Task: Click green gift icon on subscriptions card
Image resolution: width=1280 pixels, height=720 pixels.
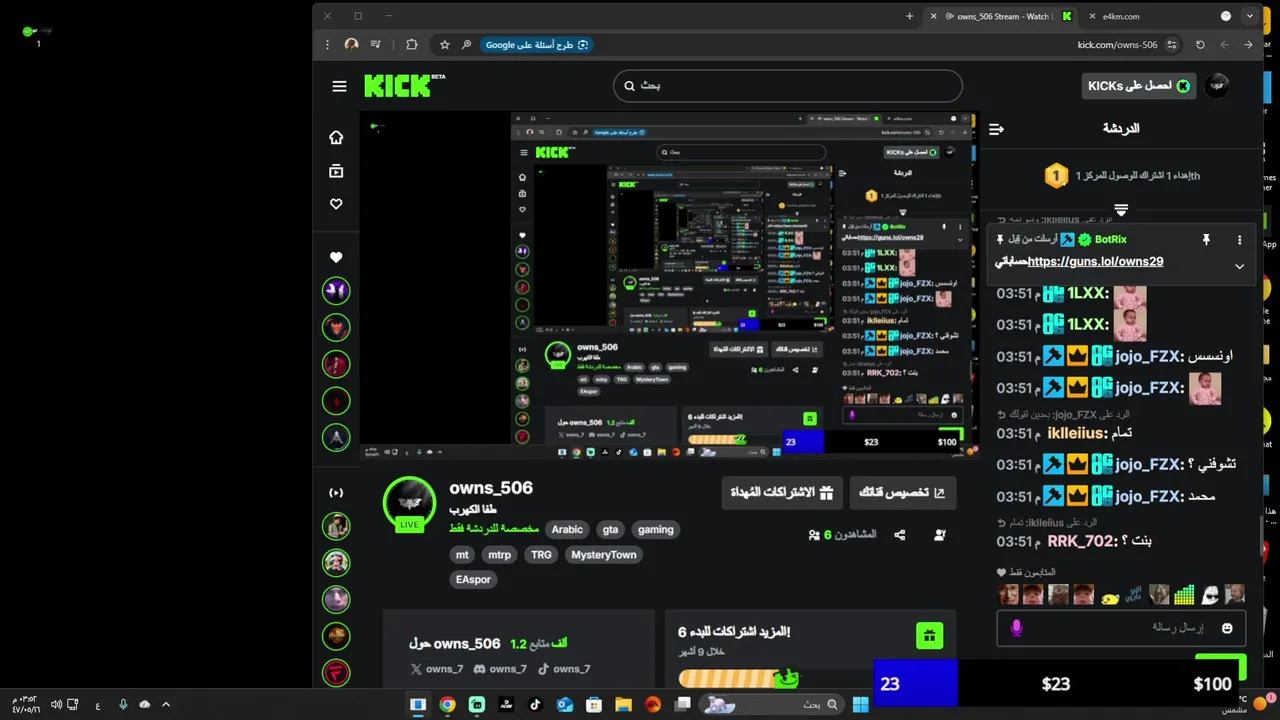Action: 930,635
